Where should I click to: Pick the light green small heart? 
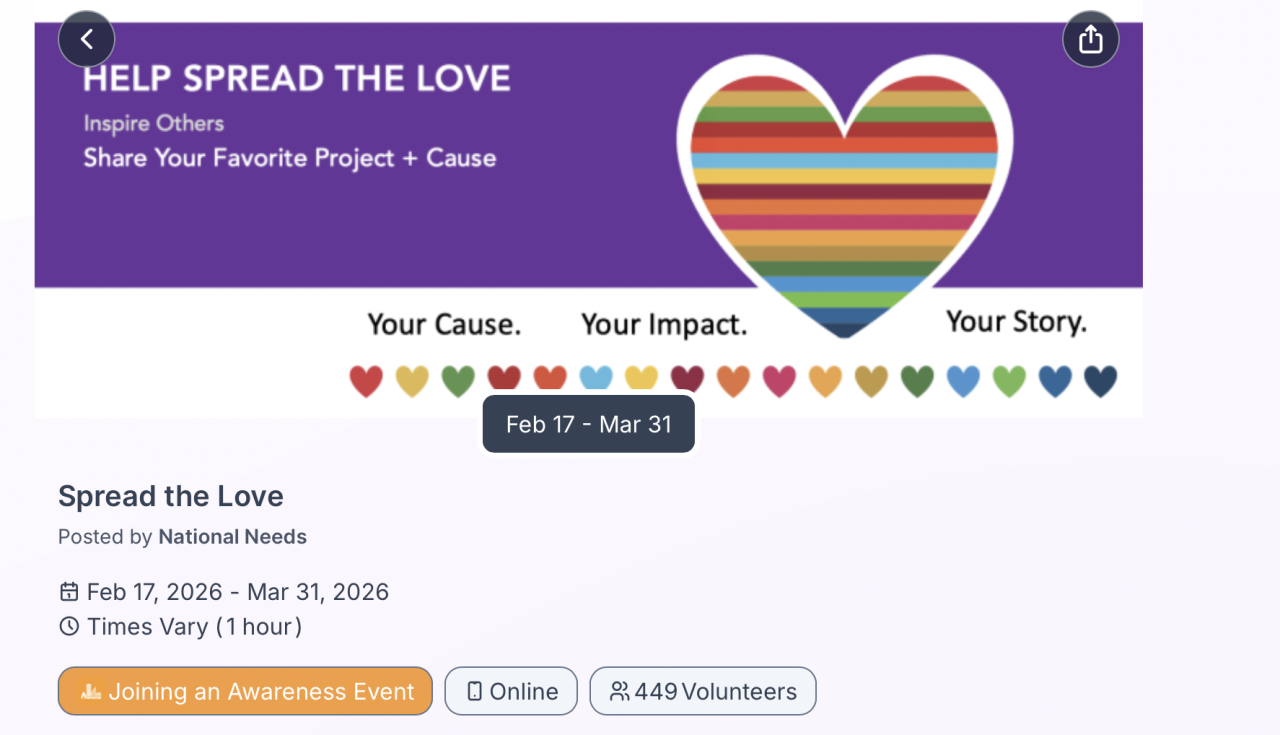1009,381
